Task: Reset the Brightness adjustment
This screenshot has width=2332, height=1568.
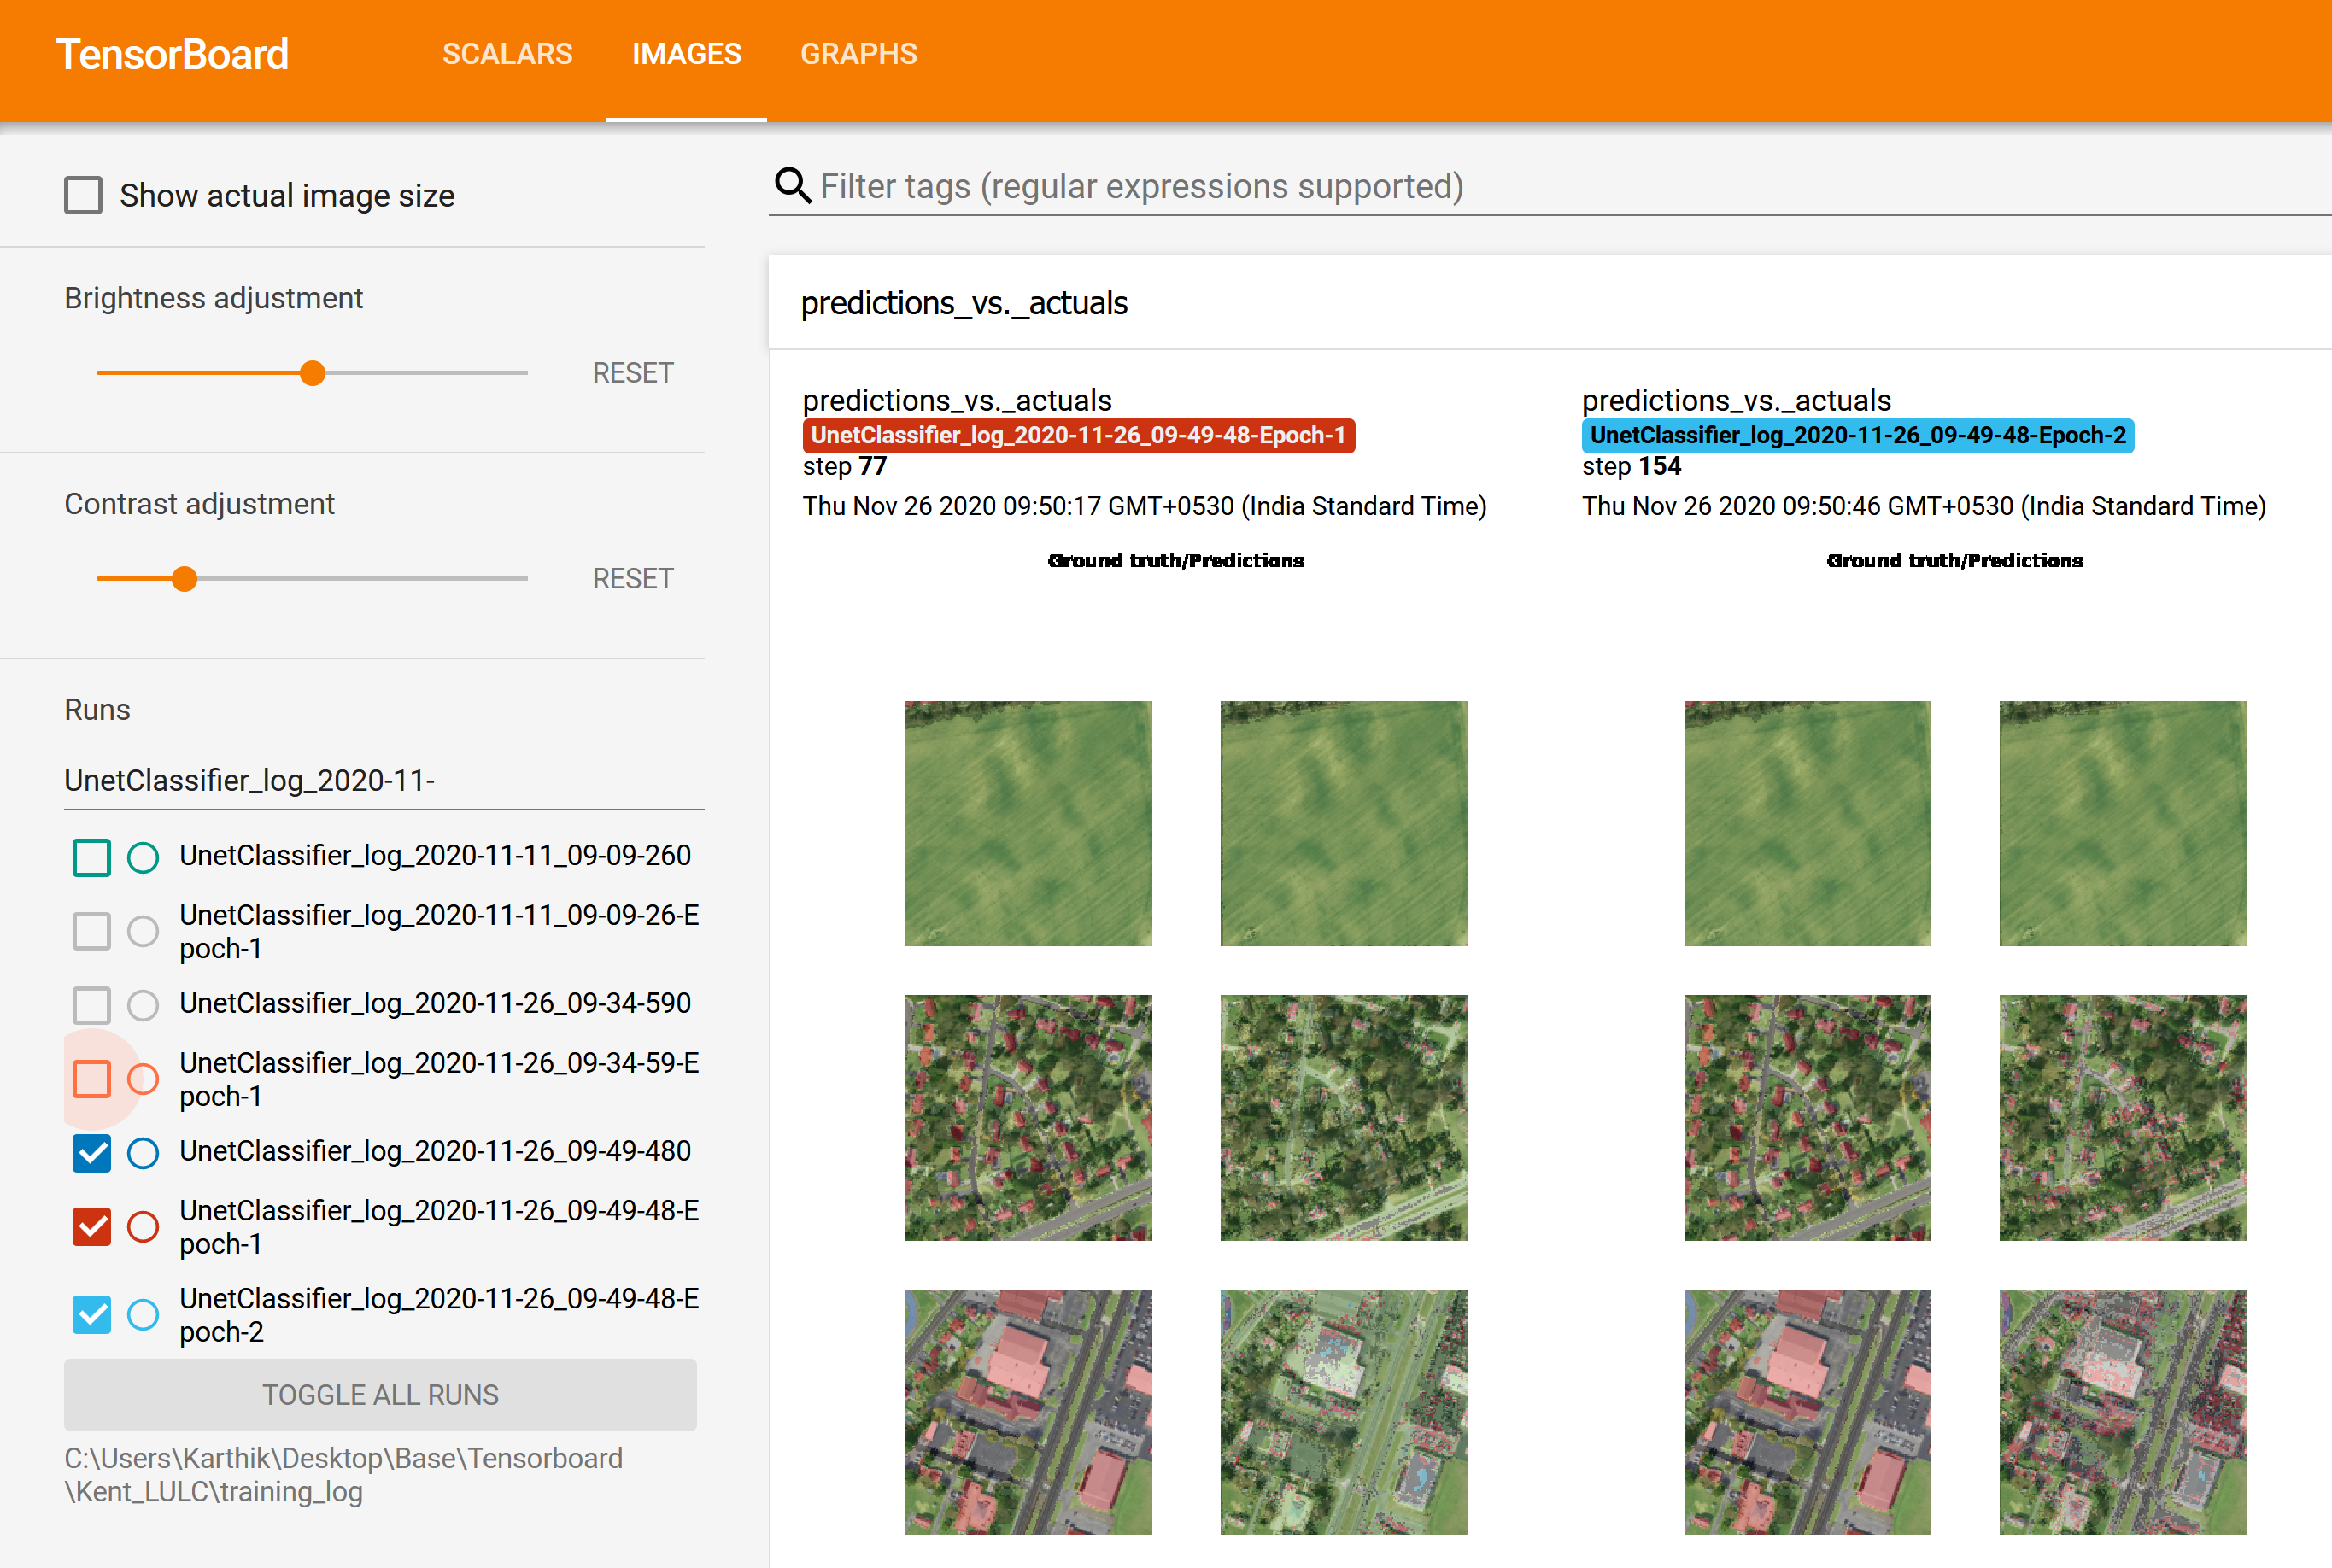Action: pyautogui.click(x=633, y=373)
